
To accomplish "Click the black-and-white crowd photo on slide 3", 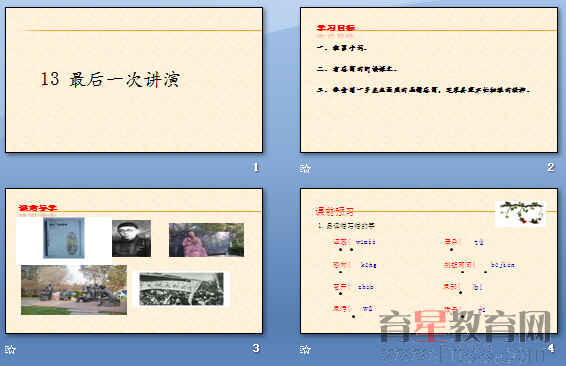I will [182, 289].
